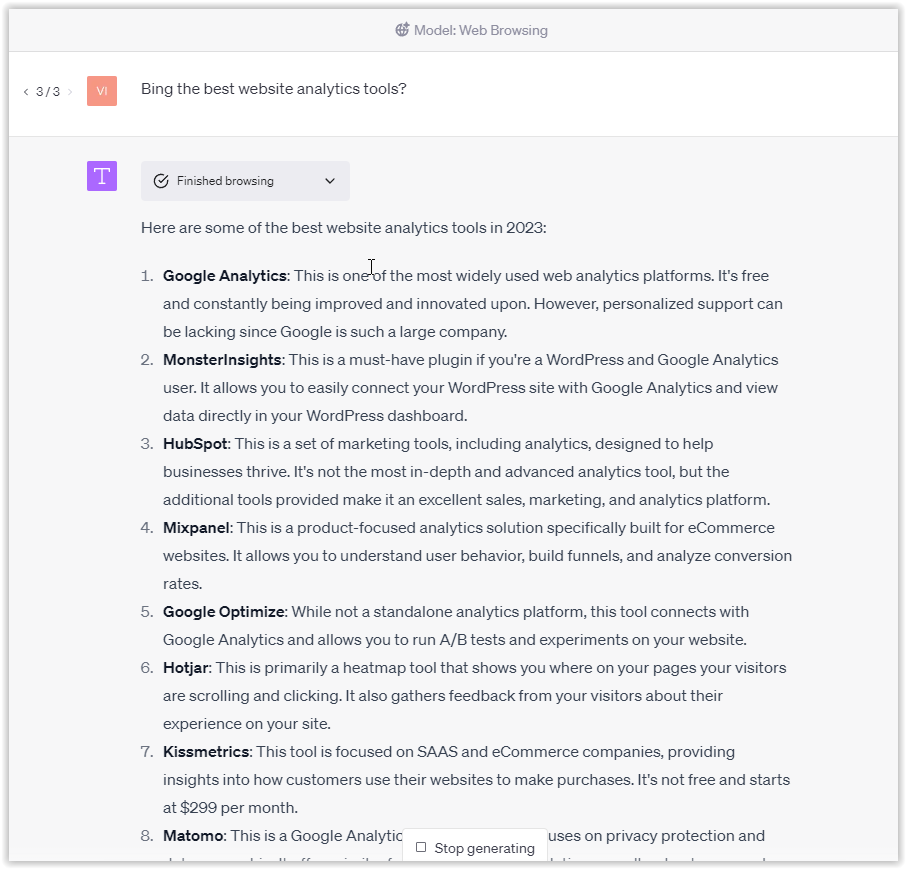906x869 pixels.
Task: Click the Hotjar list item title
Action: pyautogui.click(x=184, y=667)
